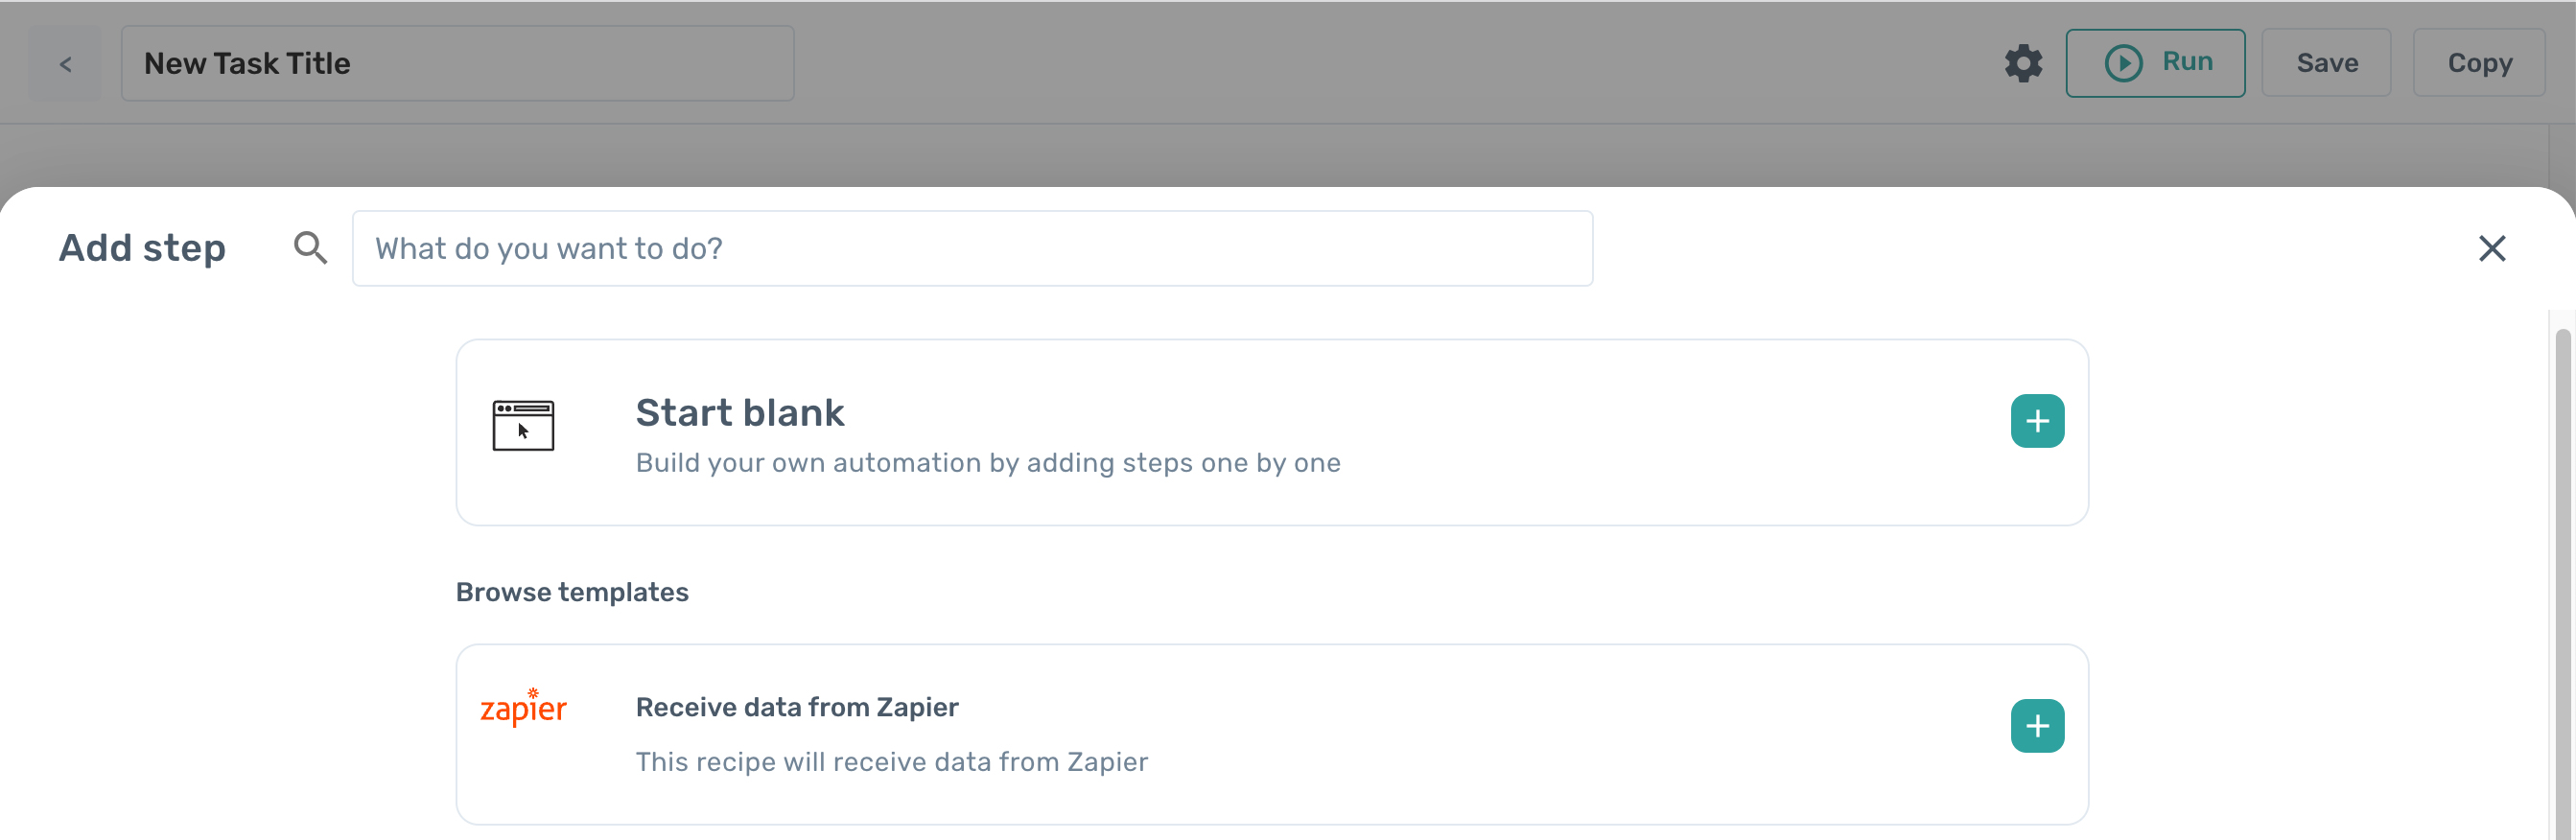
Task: Click the play icon inside Run
Action: [2123, 63]
